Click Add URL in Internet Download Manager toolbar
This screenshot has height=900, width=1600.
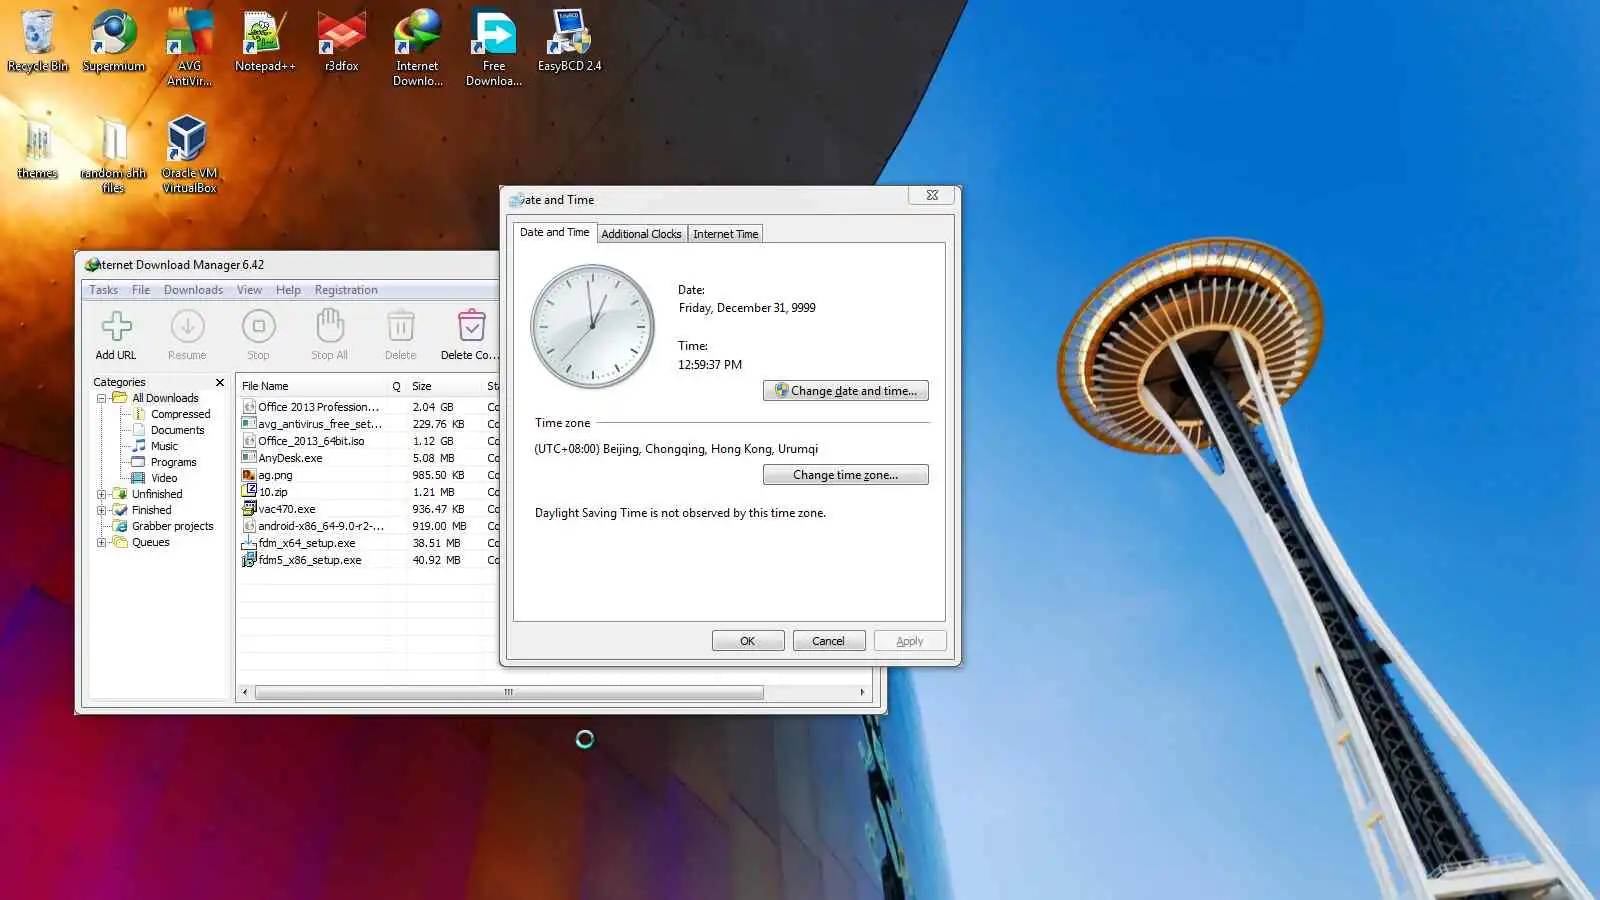(116, 335)
